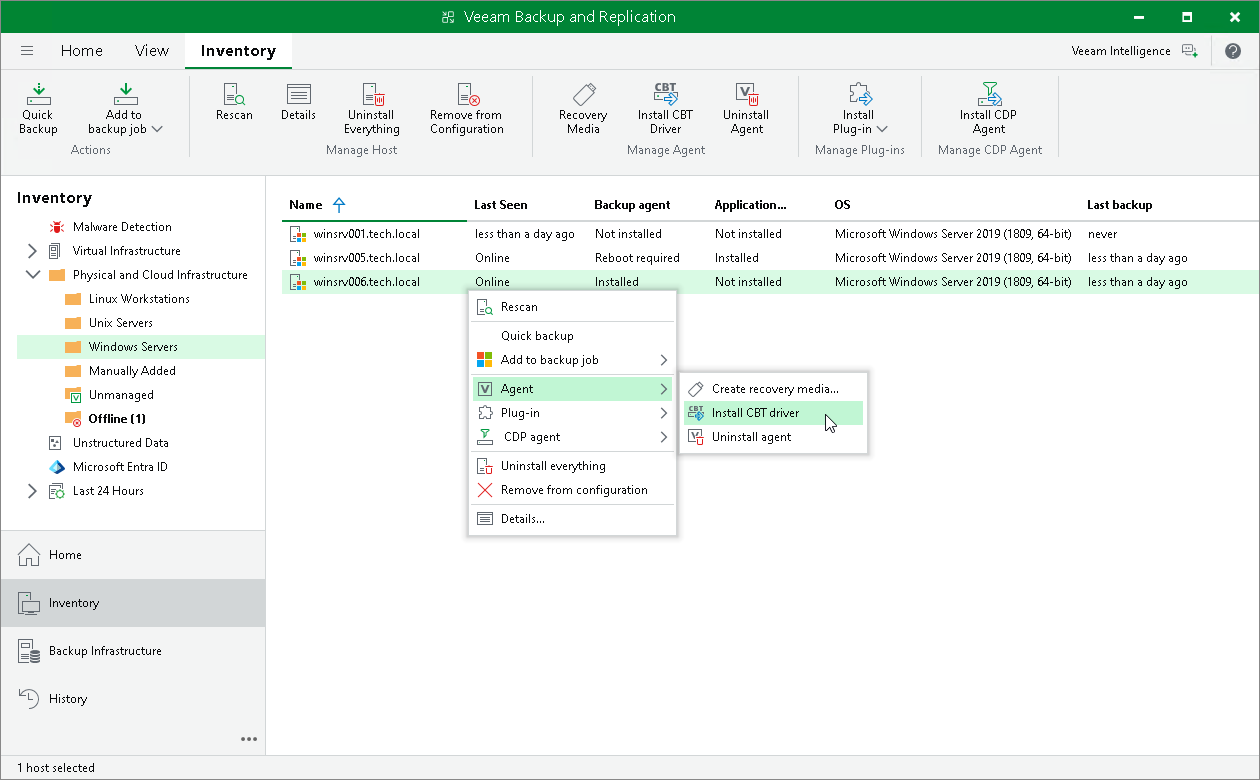Open the History navigation pane
The image size is (1260, 780).
point(133,699)
